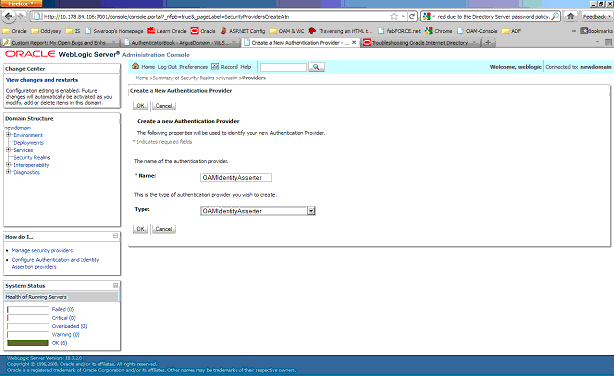Click the Name input field
This screenshot has width=615, height=376.
point(236,177)
